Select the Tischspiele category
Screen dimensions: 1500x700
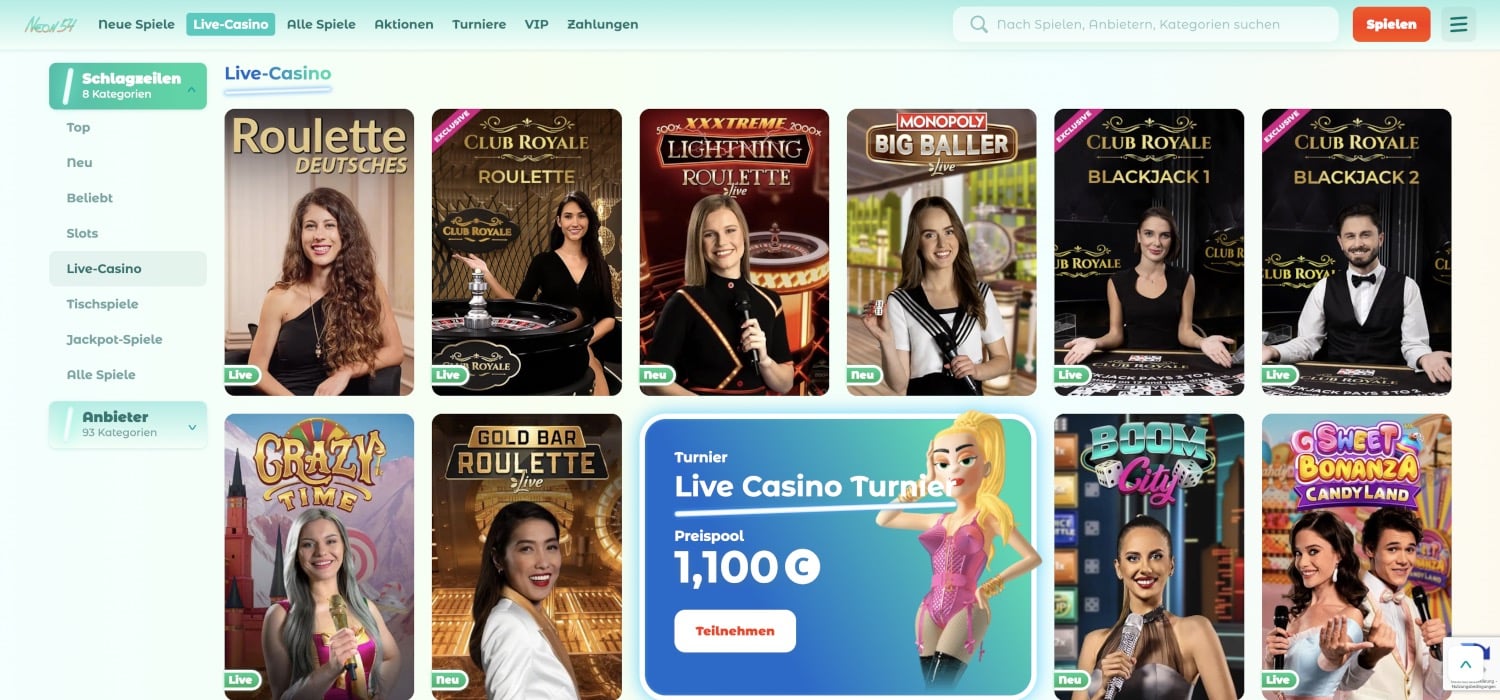pyautogui.click(x=102, y=304)
